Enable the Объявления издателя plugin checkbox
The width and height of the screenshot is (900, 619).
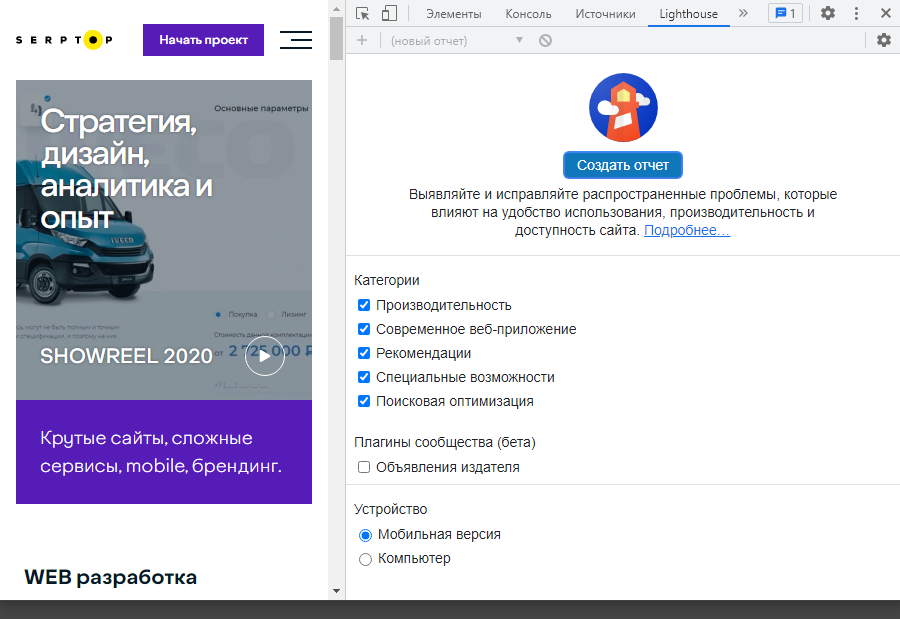coord(364,467)
